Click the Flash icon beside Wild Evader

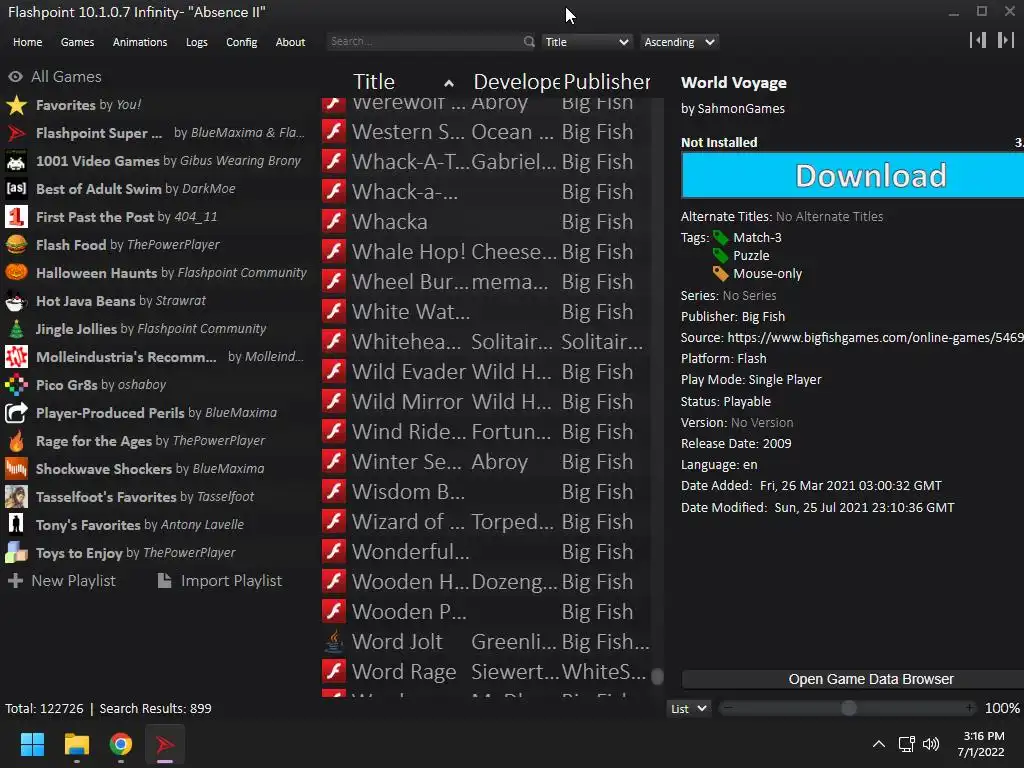click(x=334, y=372)
